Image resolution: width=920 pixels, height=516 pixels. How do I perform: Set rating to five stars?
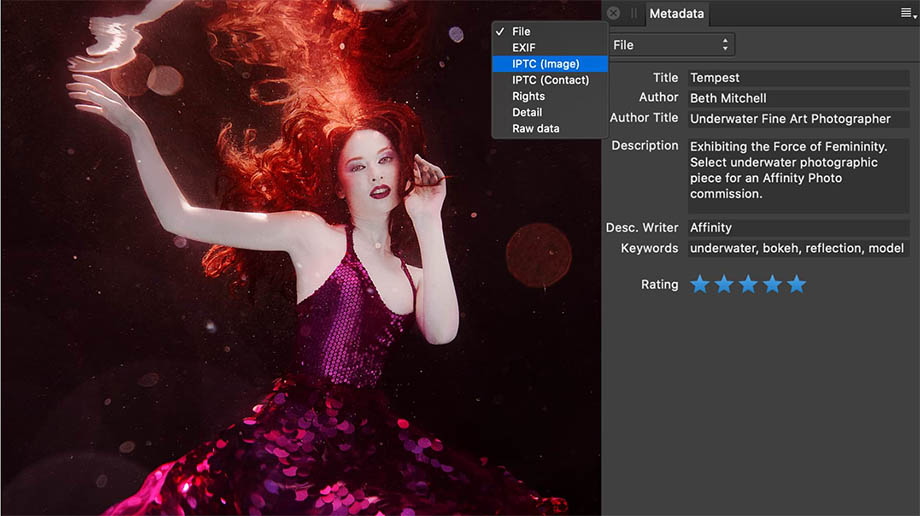coord(796,285)
